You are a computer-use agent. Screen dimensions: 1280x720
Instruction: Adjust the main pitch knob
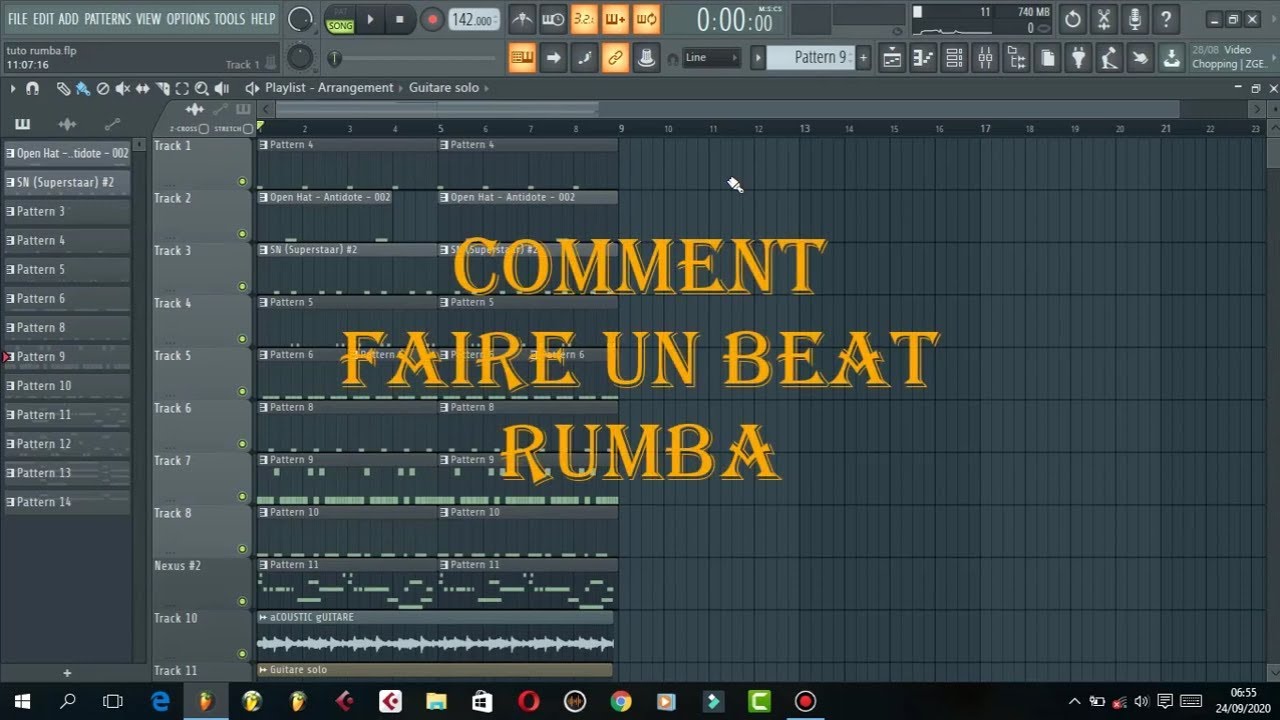[x=300, y=57]
